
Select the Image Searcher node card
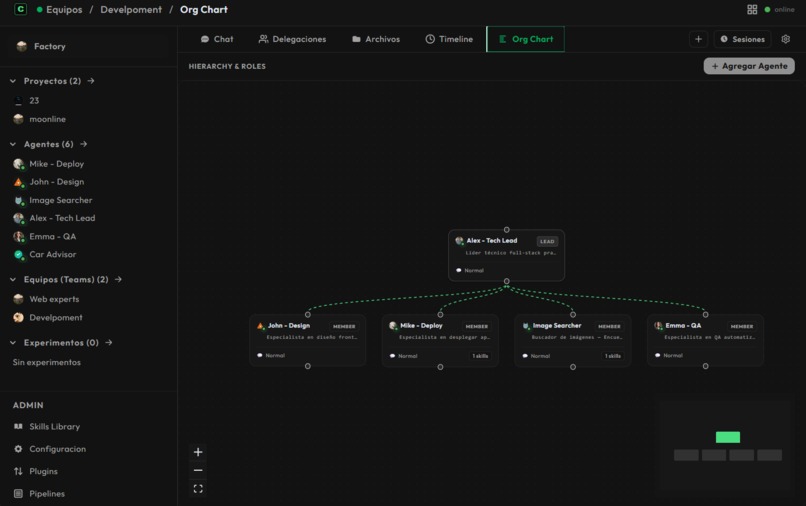[x=573, y=340]
